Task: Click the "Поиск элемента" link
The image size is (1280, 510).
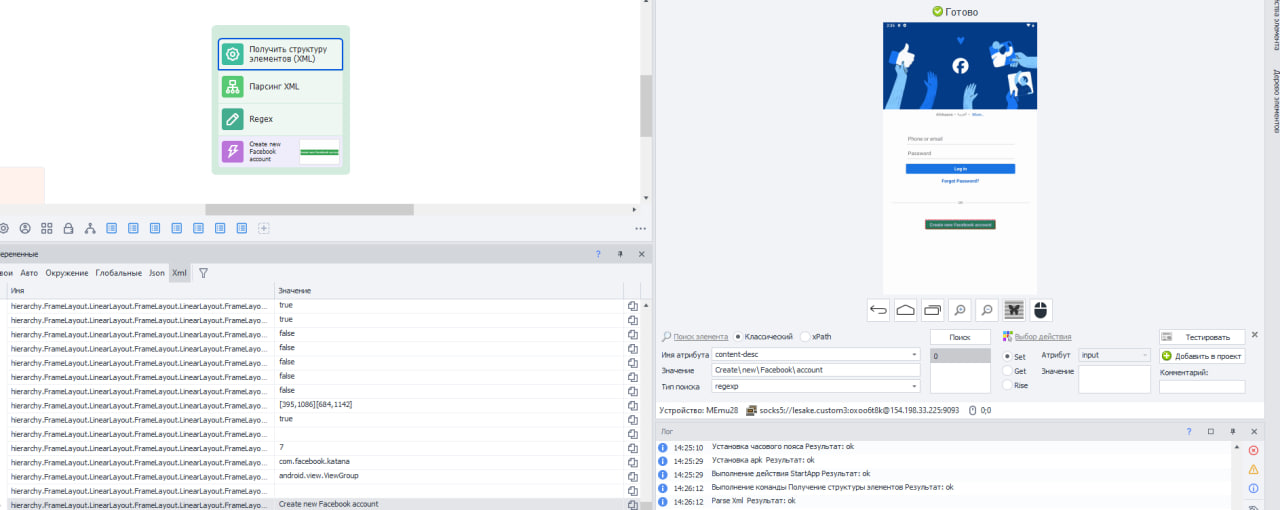Action: pos(701,337)
